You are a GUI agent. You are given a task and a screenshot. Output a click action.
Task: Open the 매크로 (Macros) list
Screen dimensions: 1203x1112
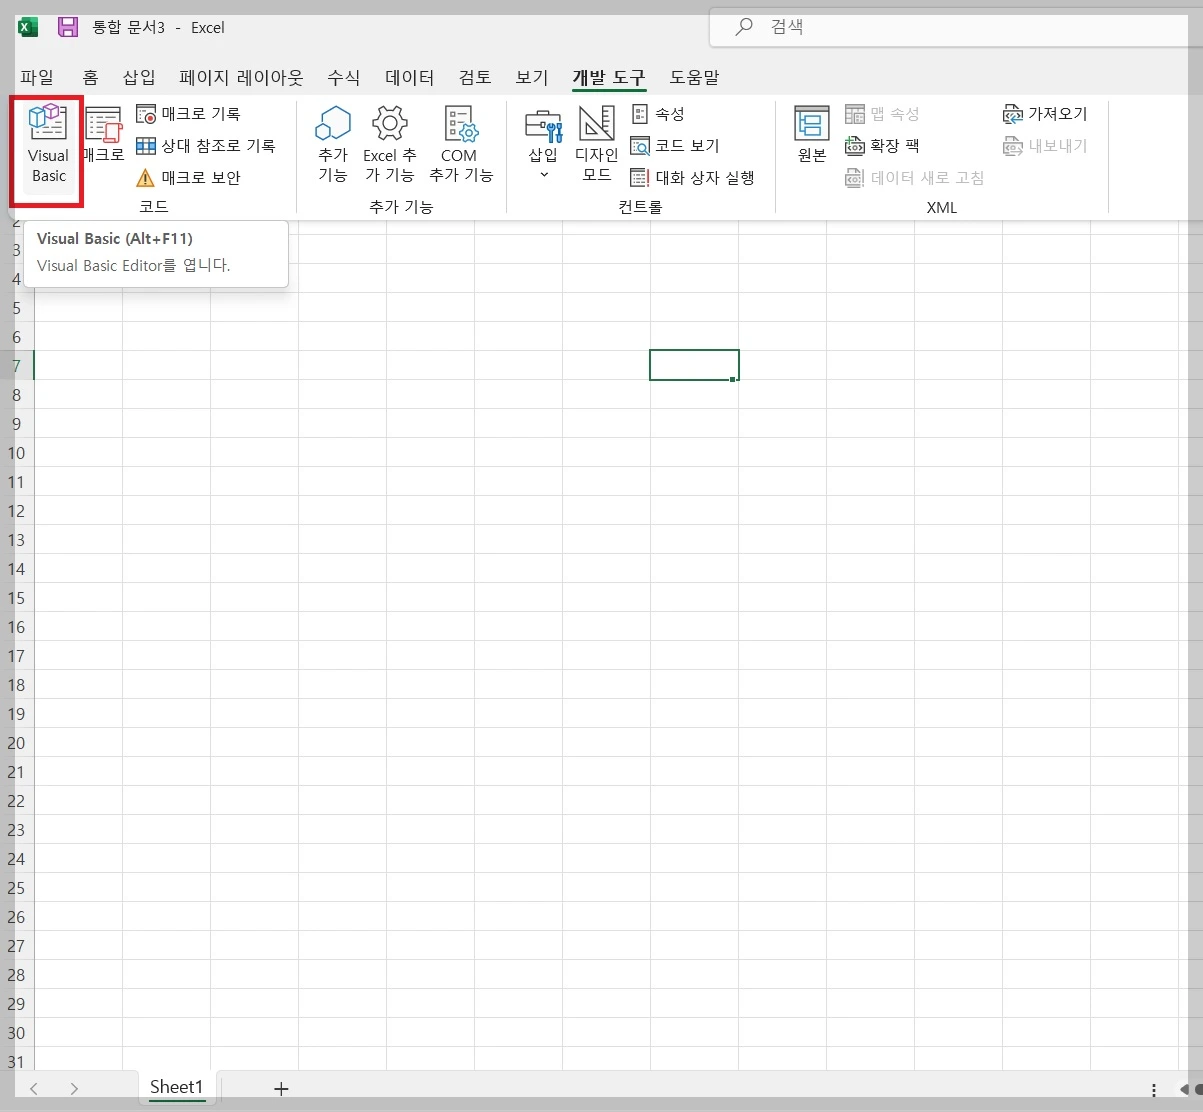pos(103,135)
